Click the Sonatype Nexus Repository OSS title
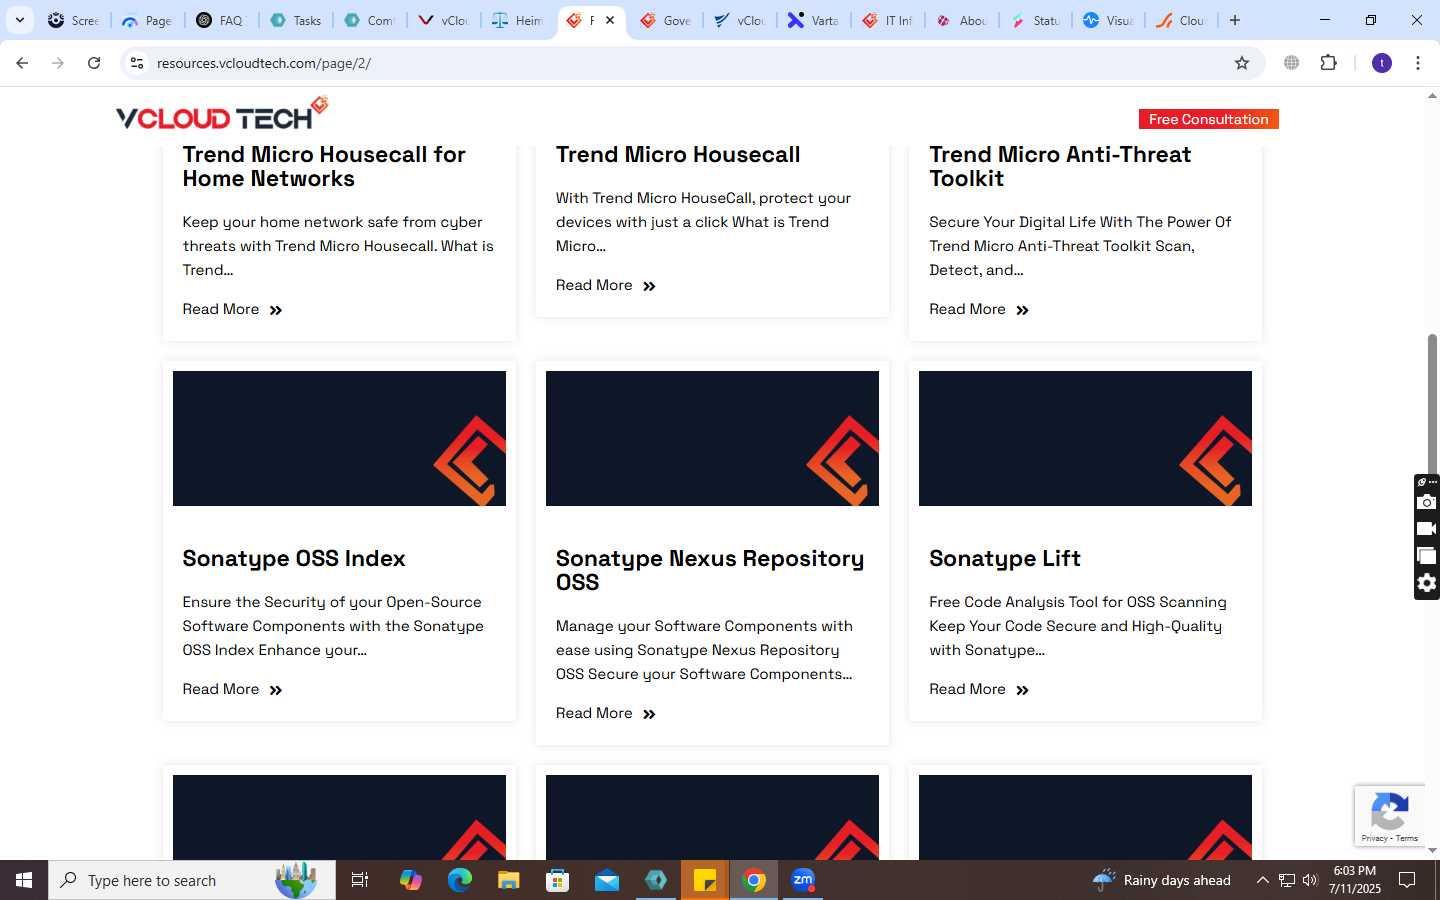 coord(710,570)
